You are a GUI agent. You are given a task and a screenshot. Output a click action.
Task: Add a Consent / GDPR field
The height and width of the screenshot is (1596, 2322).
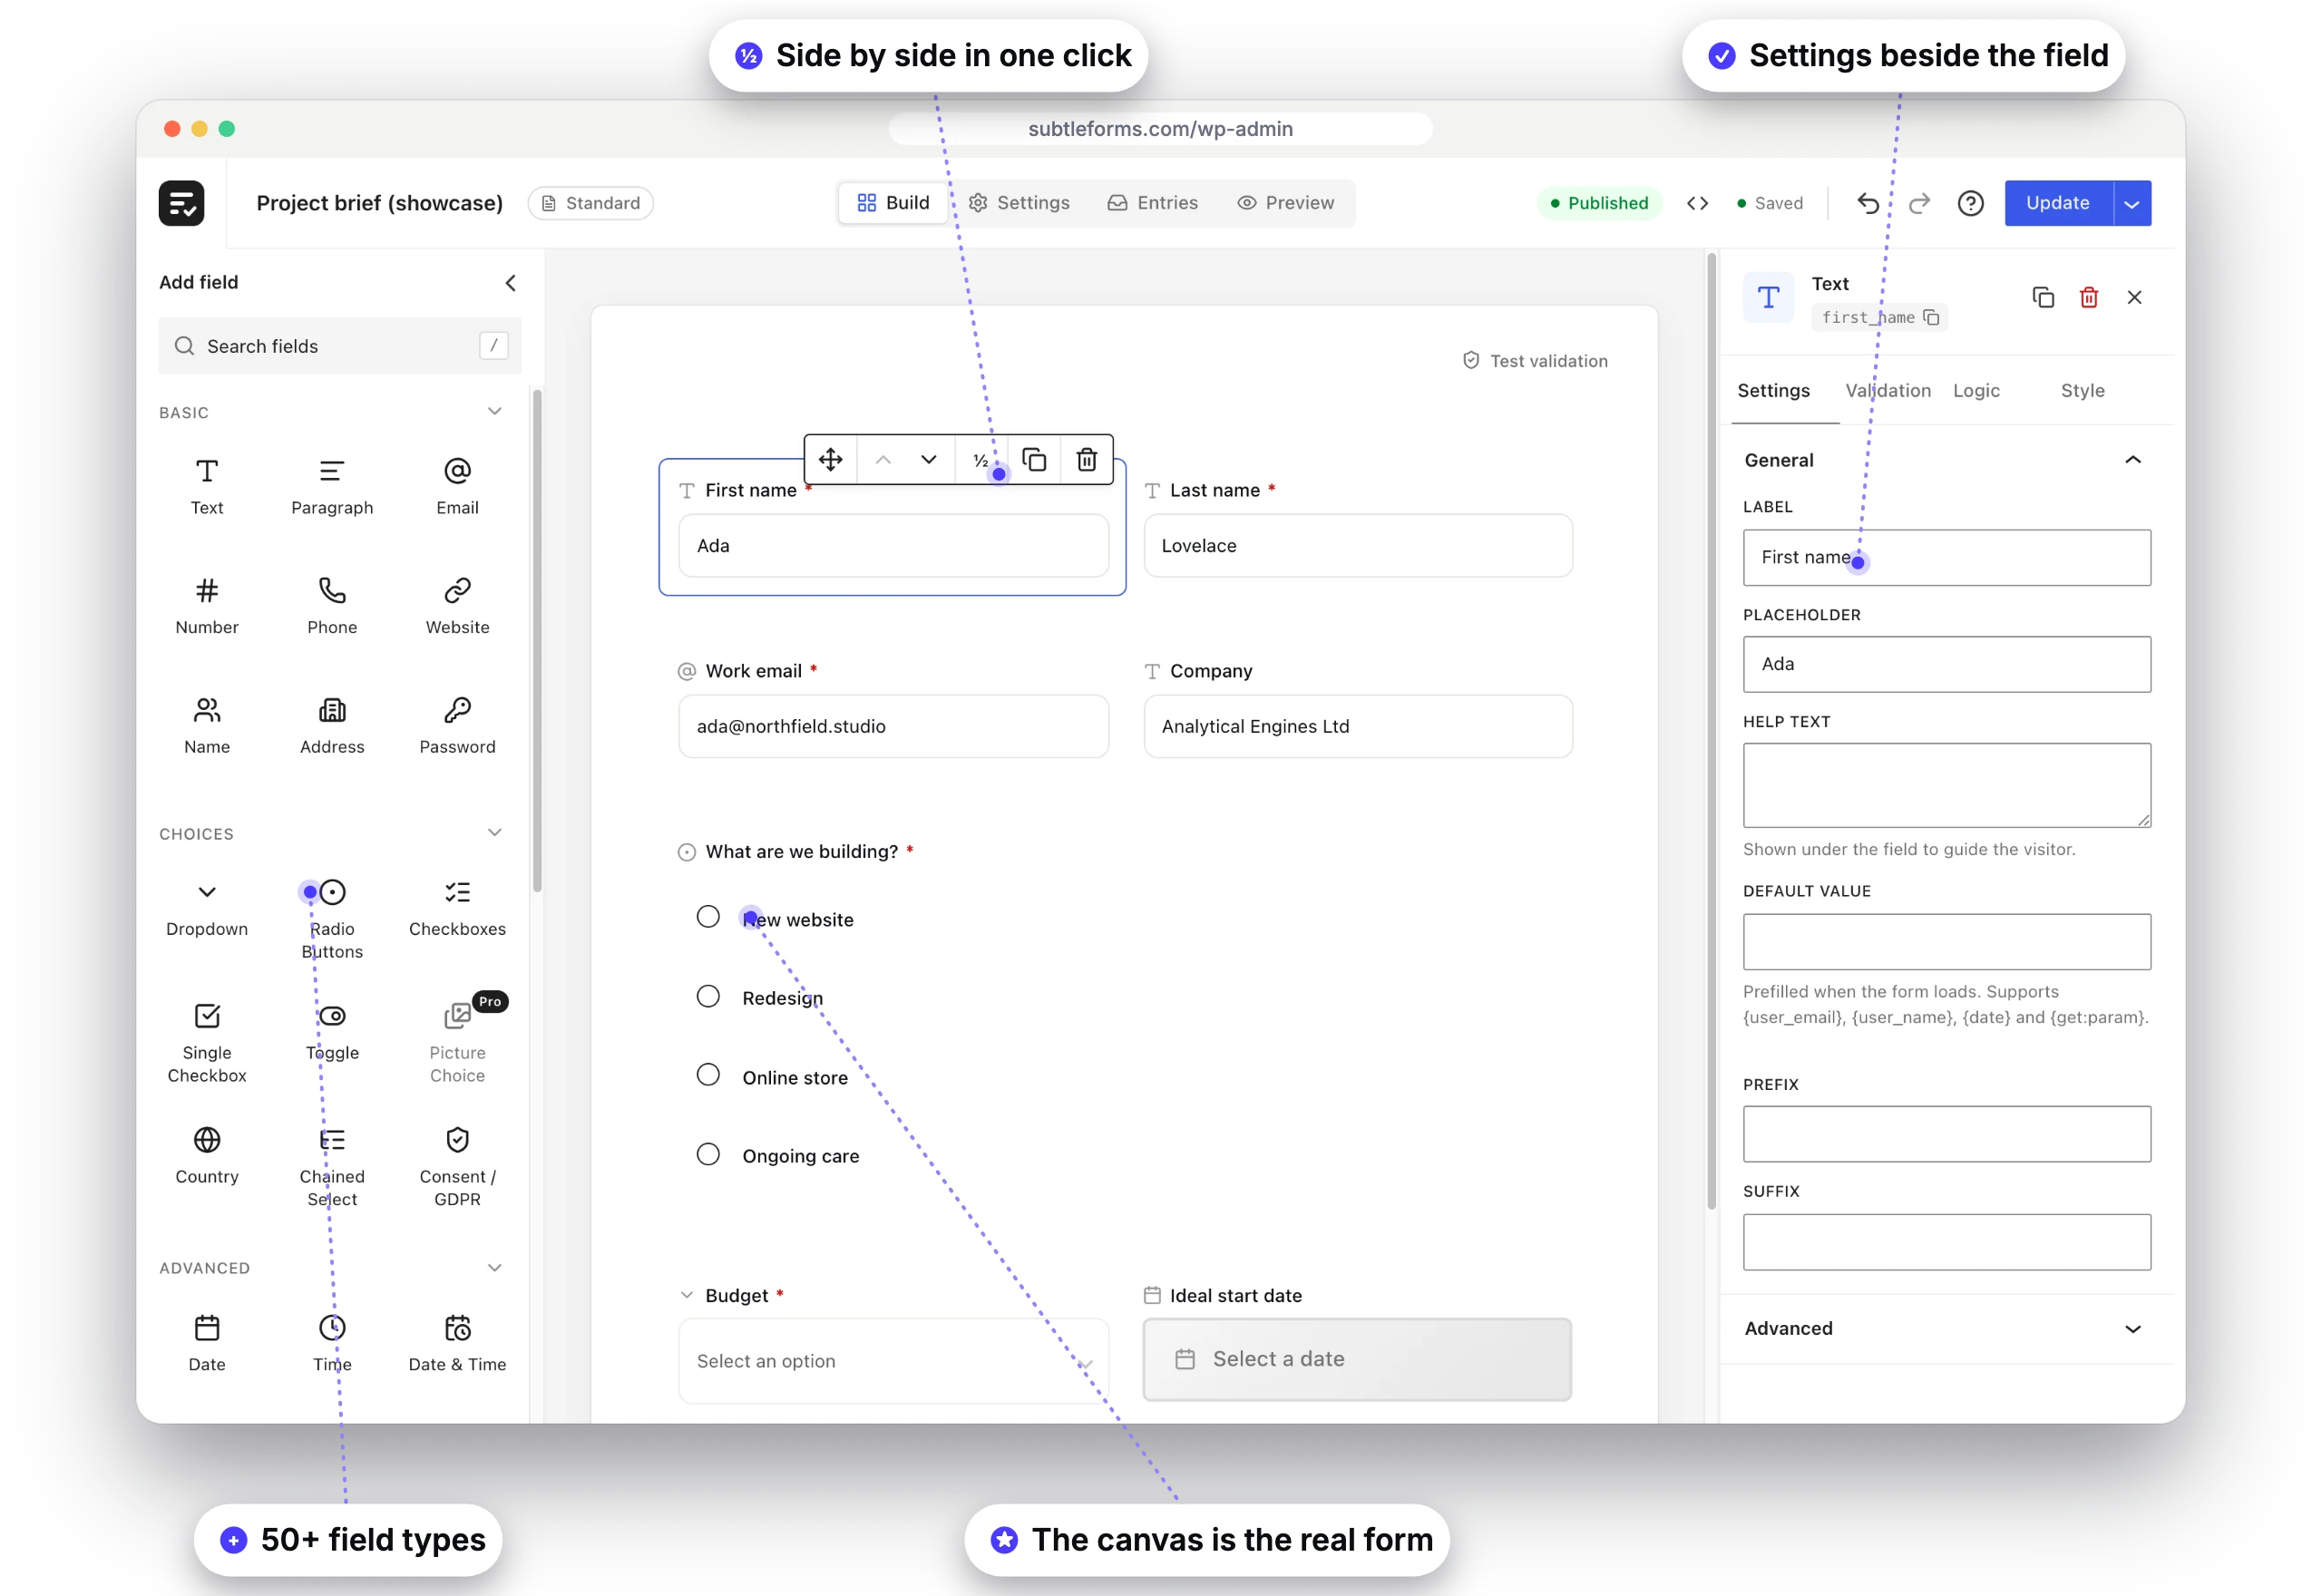pyautogui.click(x=457, y=1166)
